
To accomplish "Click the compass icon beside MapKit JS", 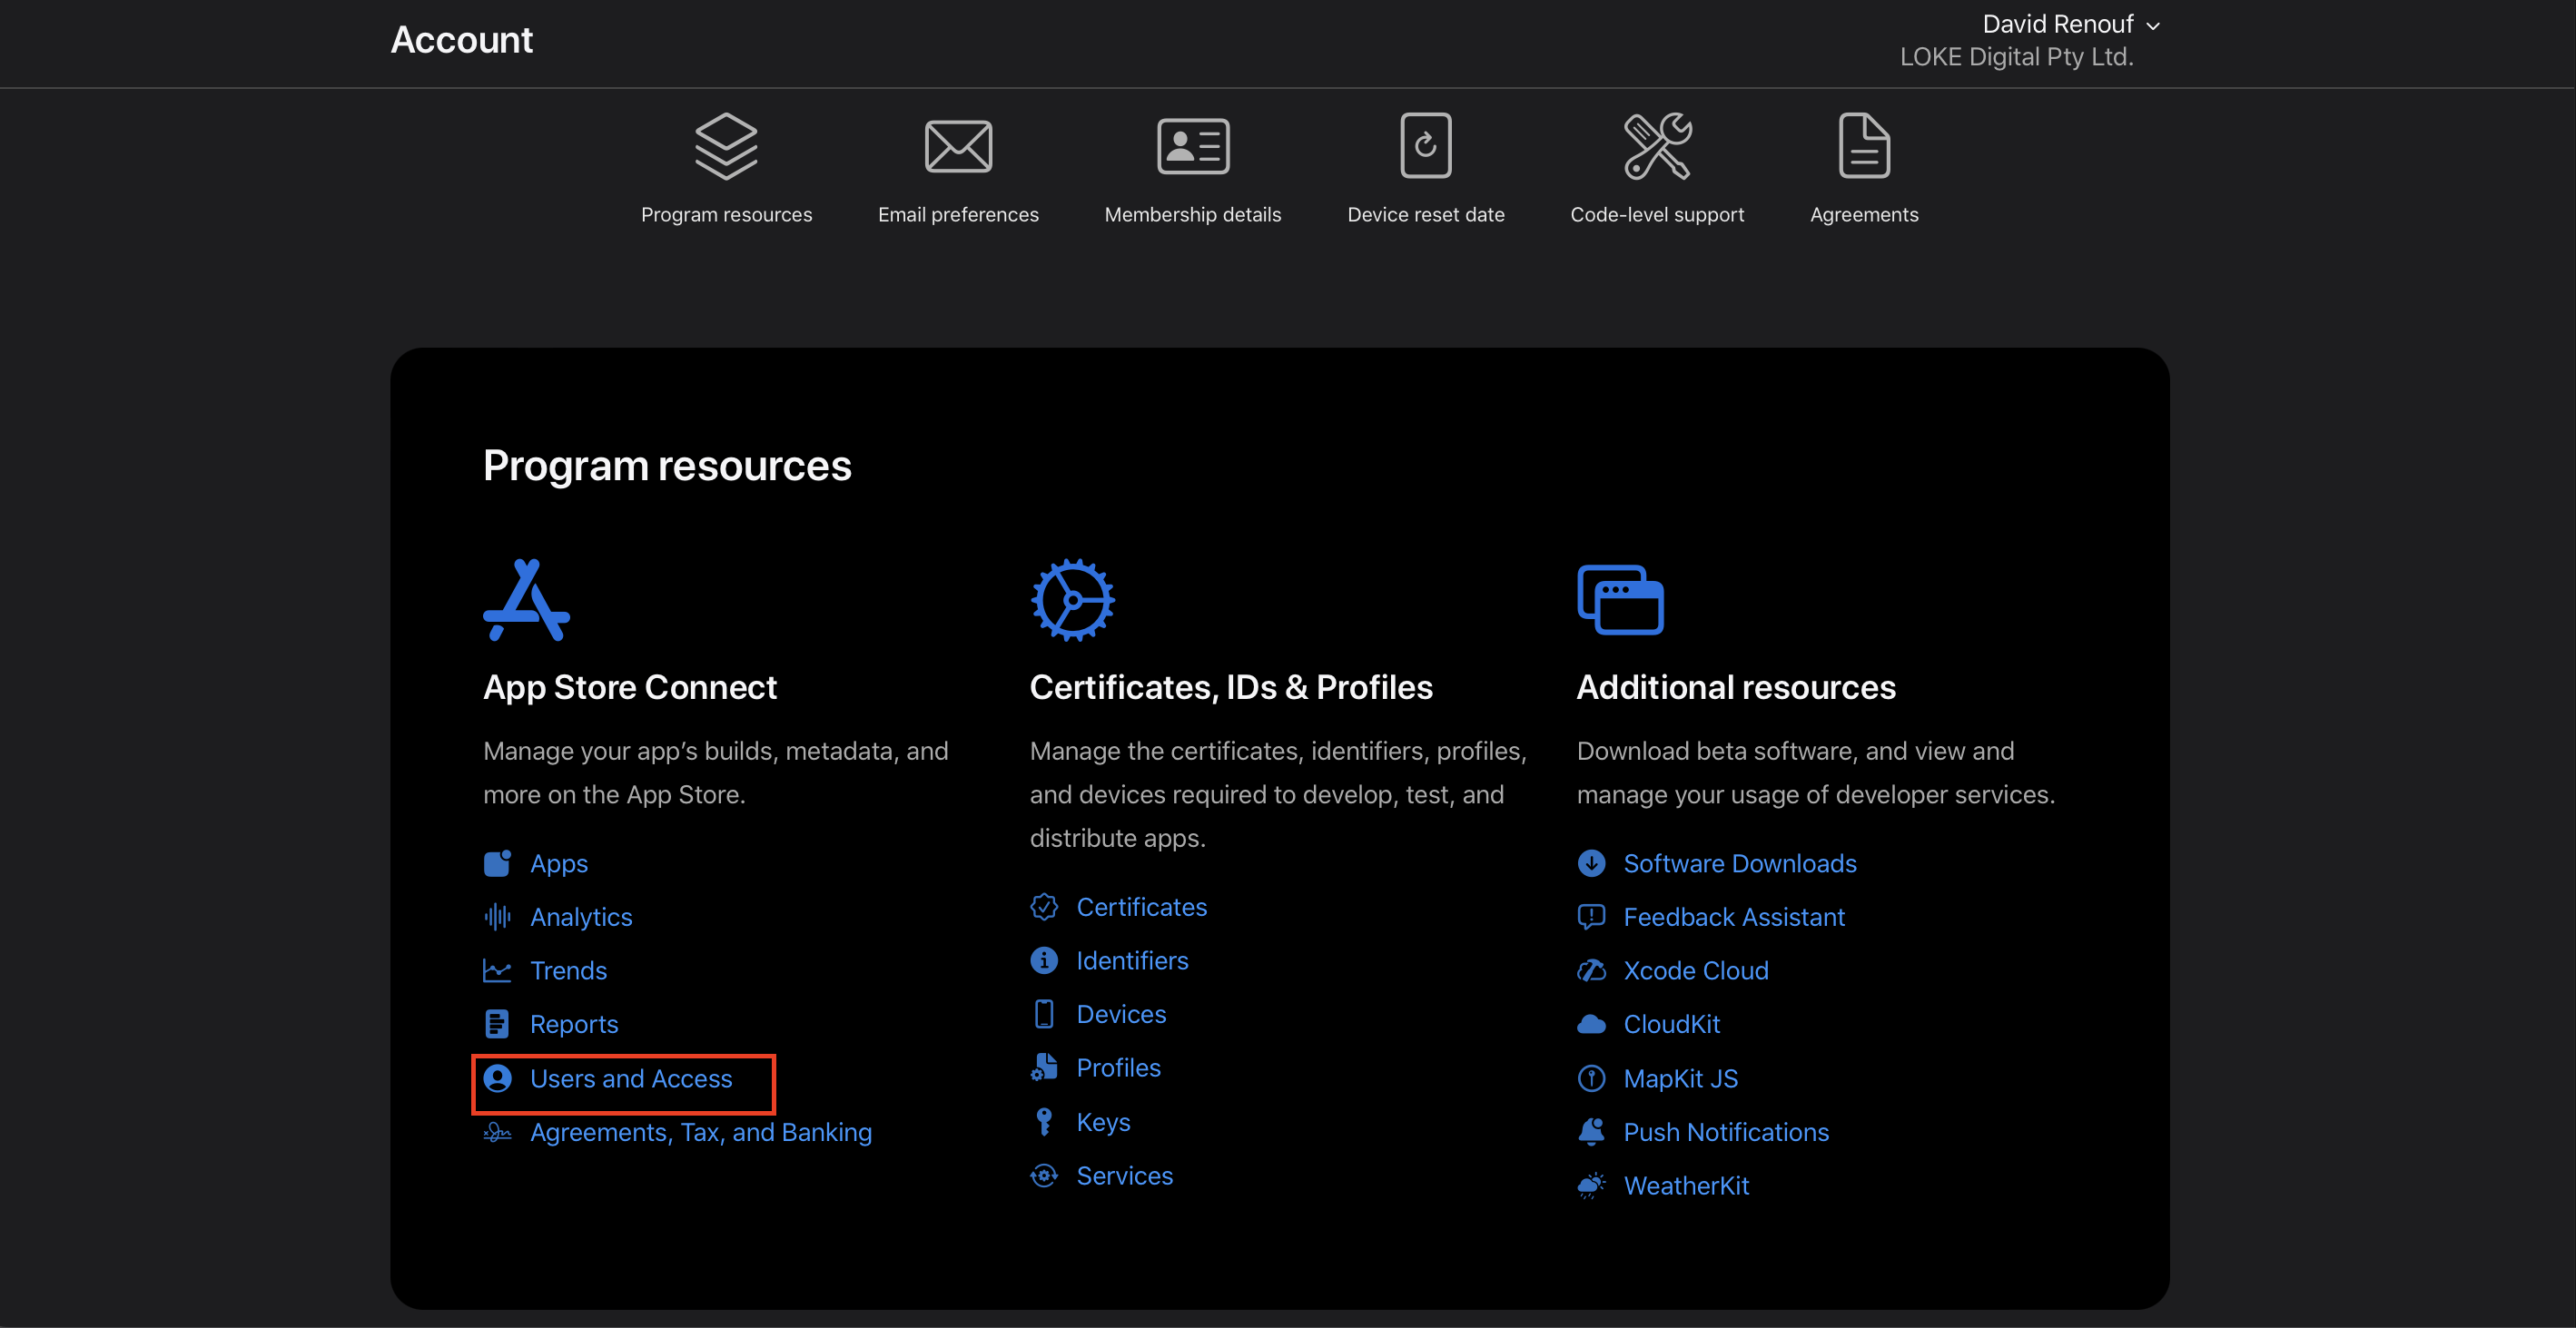I will click(x=1591, y=1078).
